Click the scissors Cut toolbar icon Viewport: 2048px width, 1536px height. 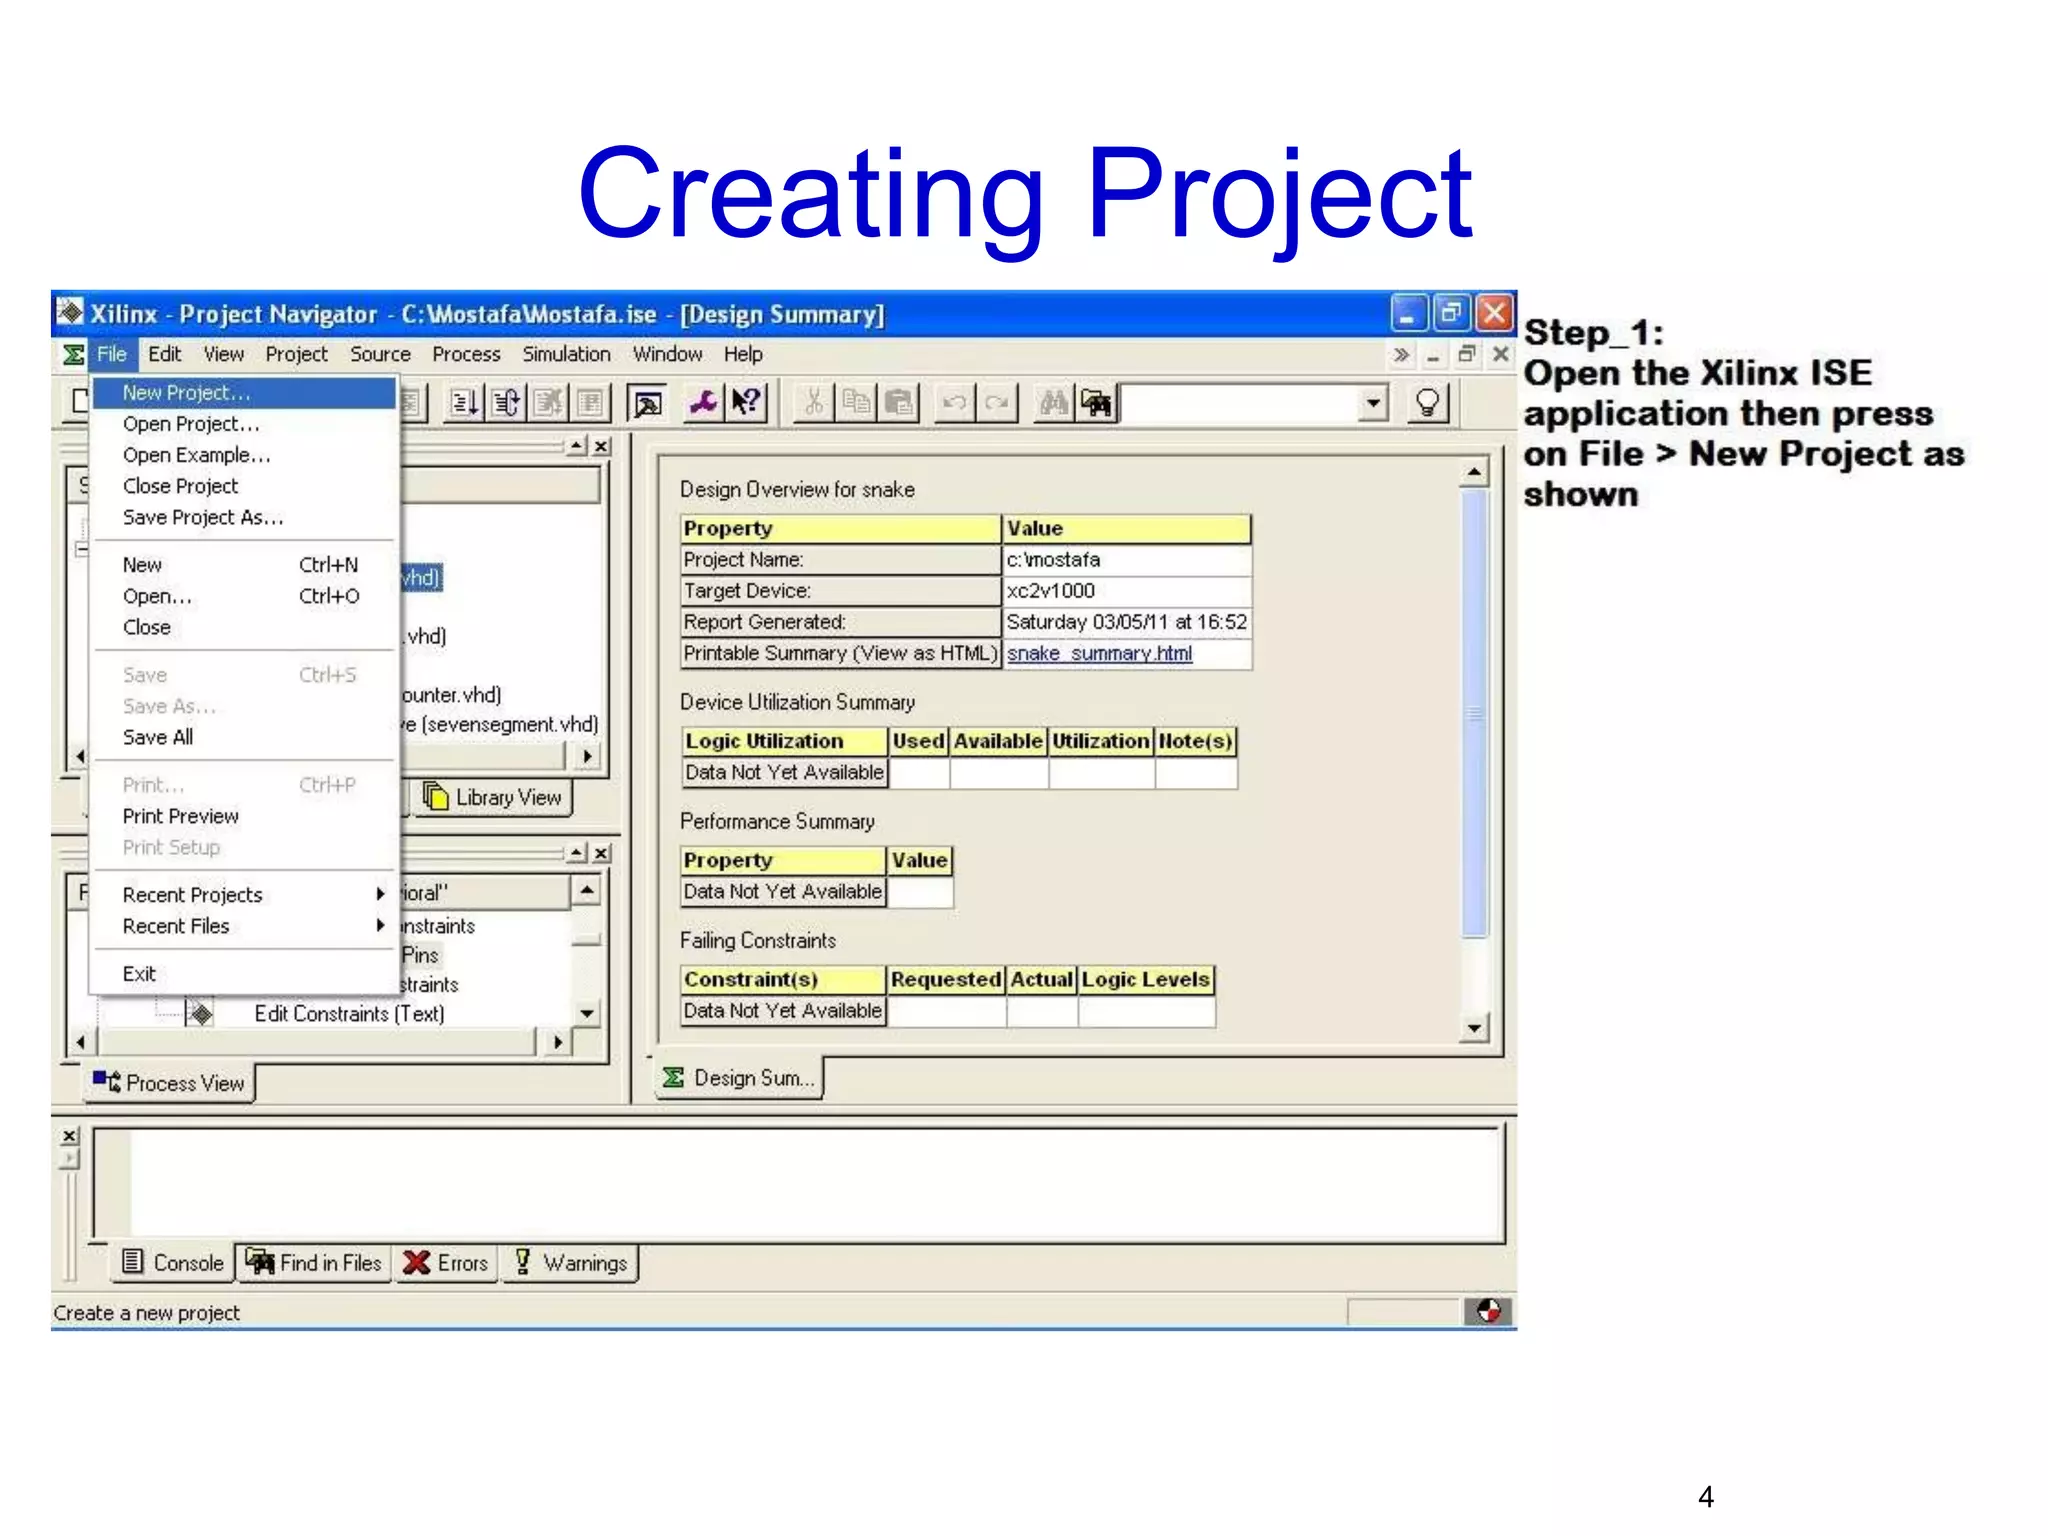click(x=814, y=403)
